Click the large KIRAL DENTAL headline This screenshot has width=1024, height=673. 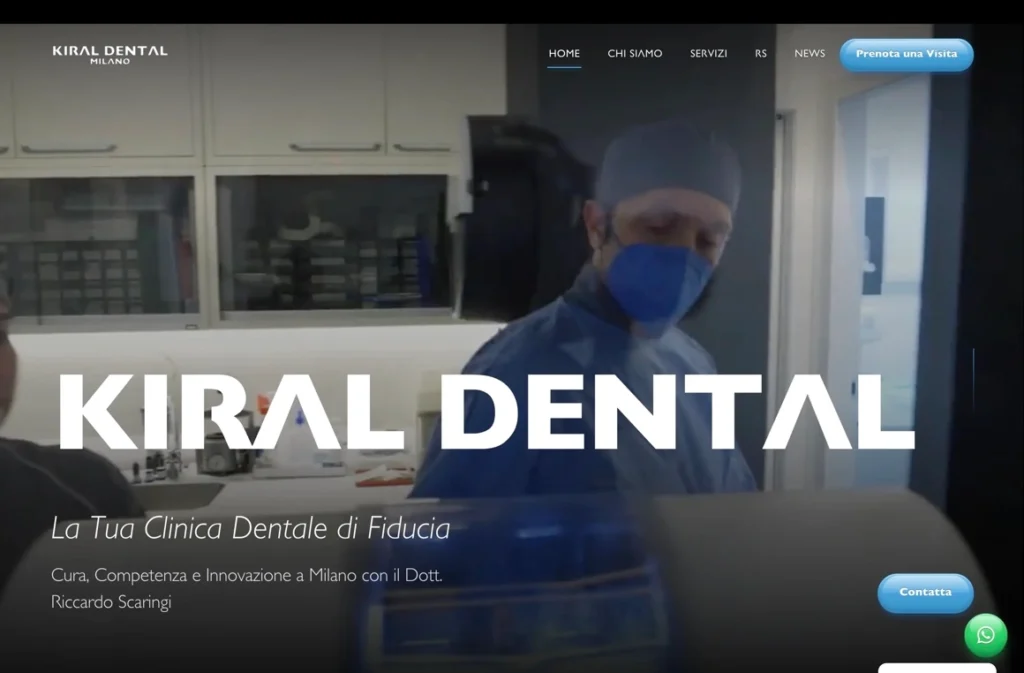click(x=487, y=412)
